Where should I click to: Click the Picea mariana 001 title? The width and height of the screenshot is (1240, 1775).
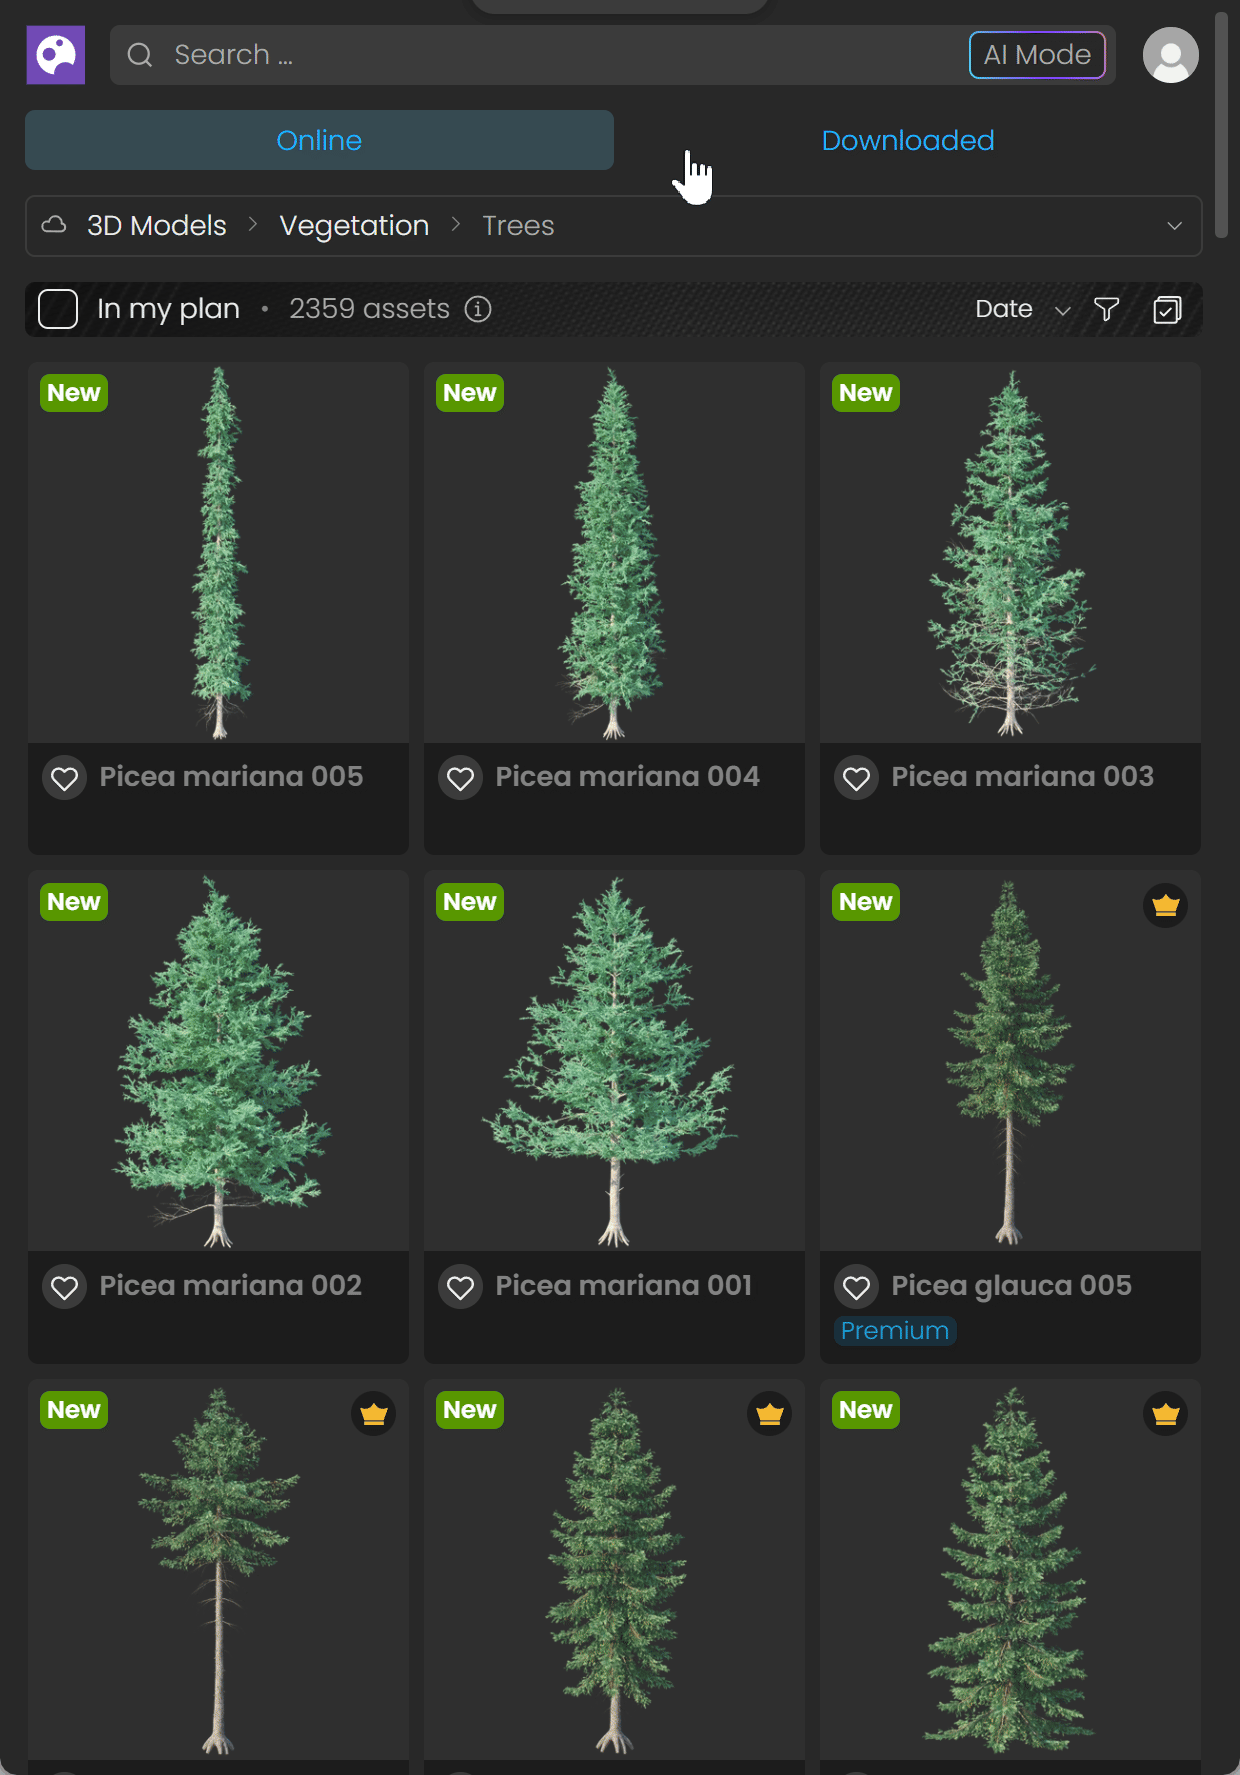point(624,1286)
